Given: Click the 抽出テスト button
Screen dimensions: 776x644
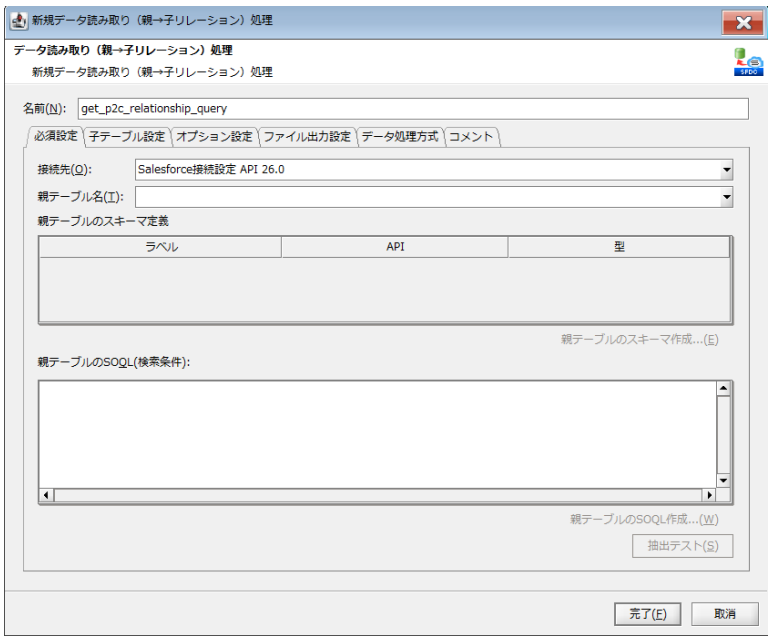Looking at the screenshot, I should pos(682,546).
